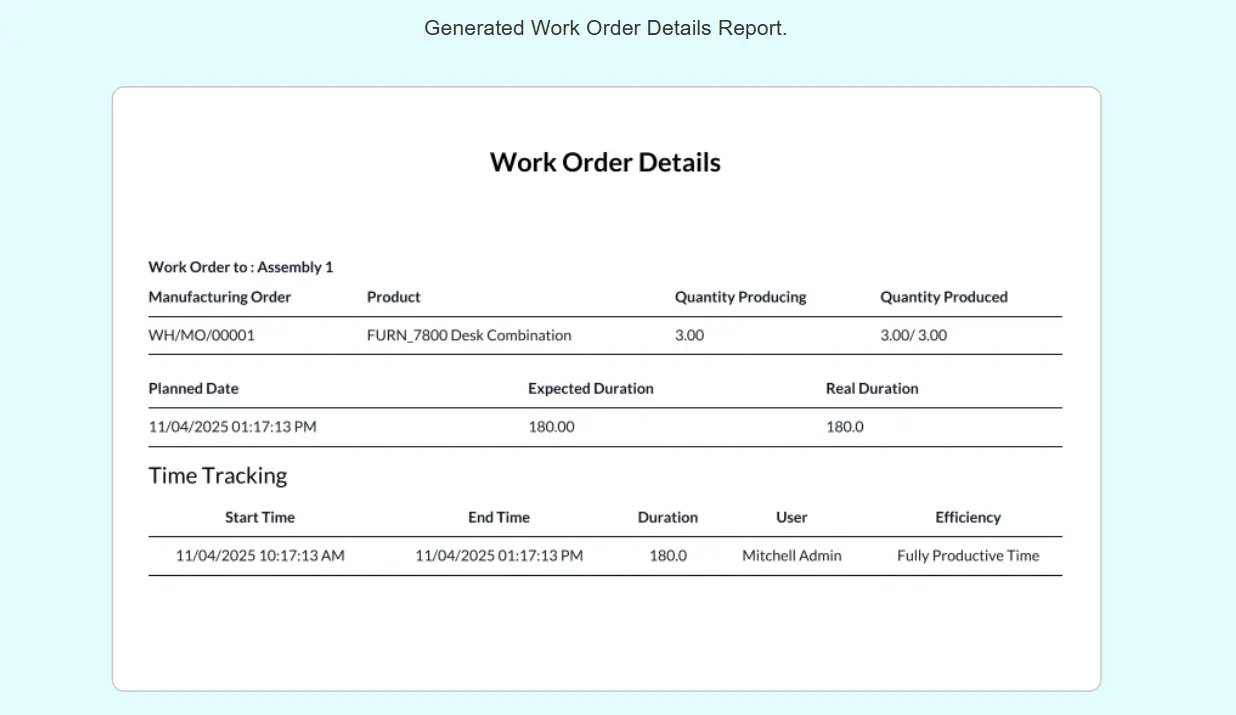Select the Fully Productive Time efficiency value
This screenshot has height=715, width=1236.
(967, 555)
